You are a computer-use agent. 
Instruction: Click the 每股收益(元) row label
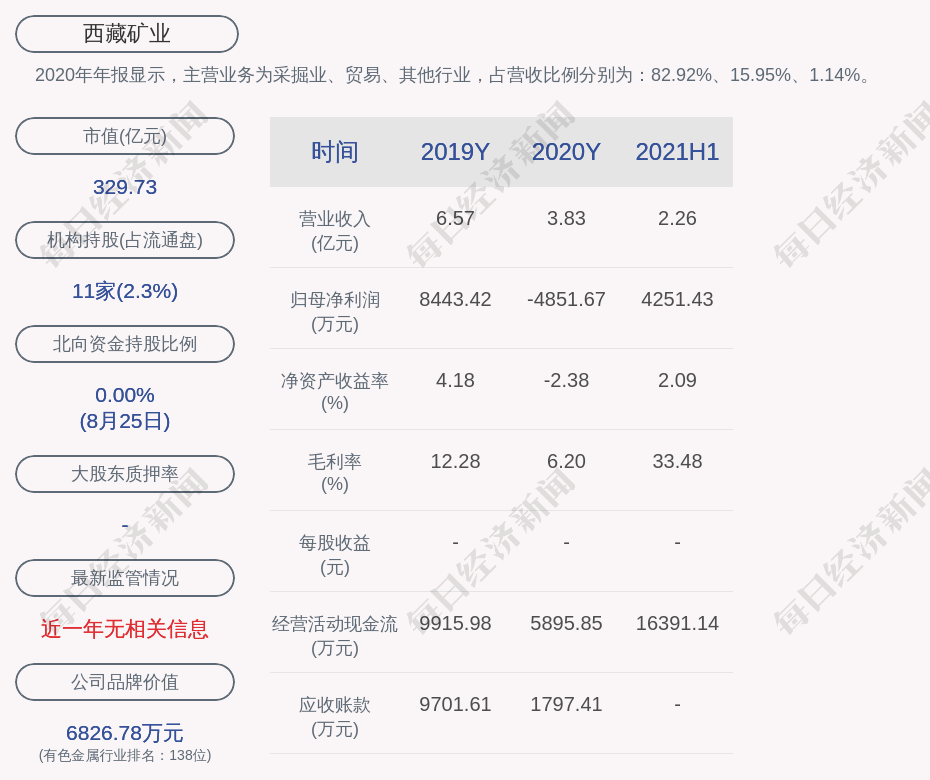pyautogui.click(x=335, y=555)
